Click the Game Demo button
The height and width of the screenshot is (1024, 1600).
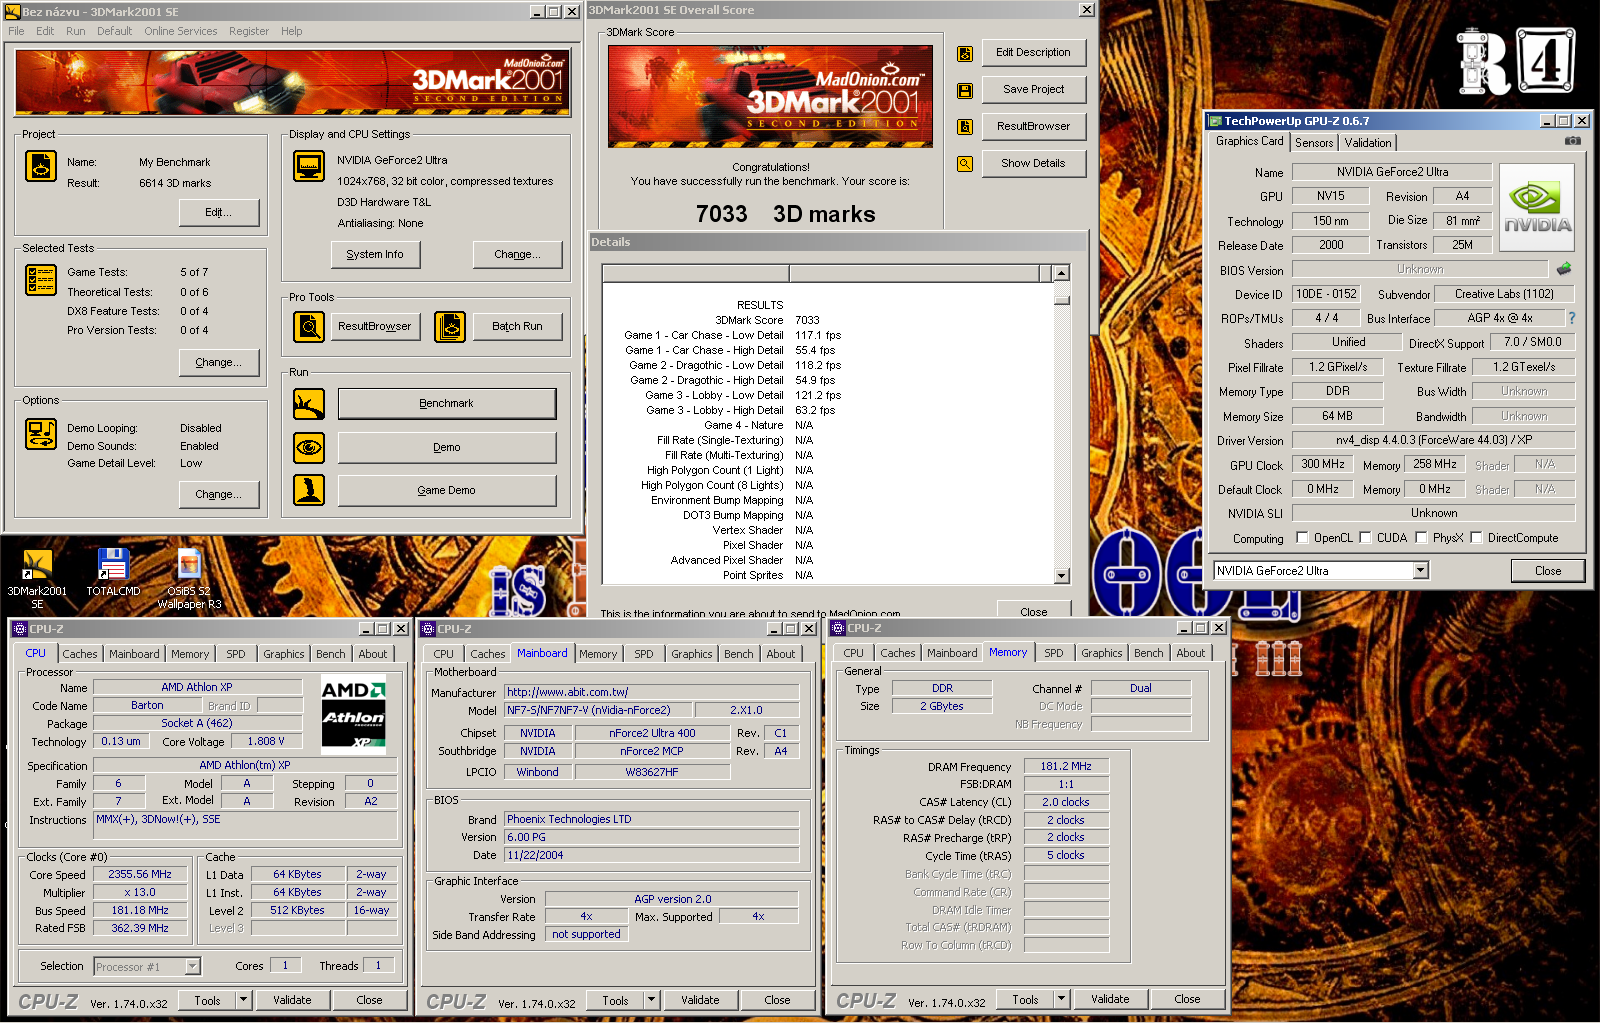[447, 491]
